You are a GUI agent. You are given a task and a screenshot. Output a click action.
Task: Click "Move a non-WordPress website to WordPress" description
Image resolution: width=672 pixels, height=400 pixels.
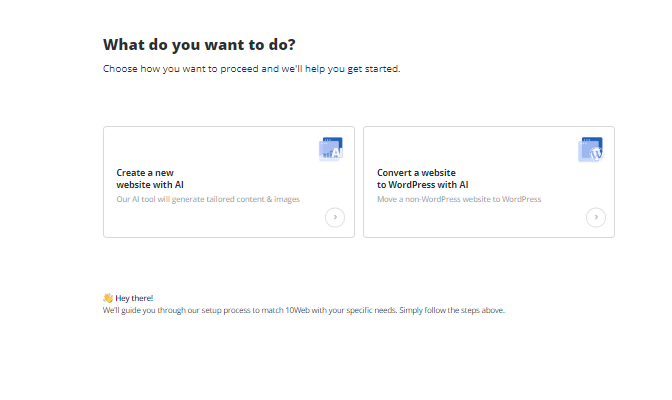[x=459, y=199]
